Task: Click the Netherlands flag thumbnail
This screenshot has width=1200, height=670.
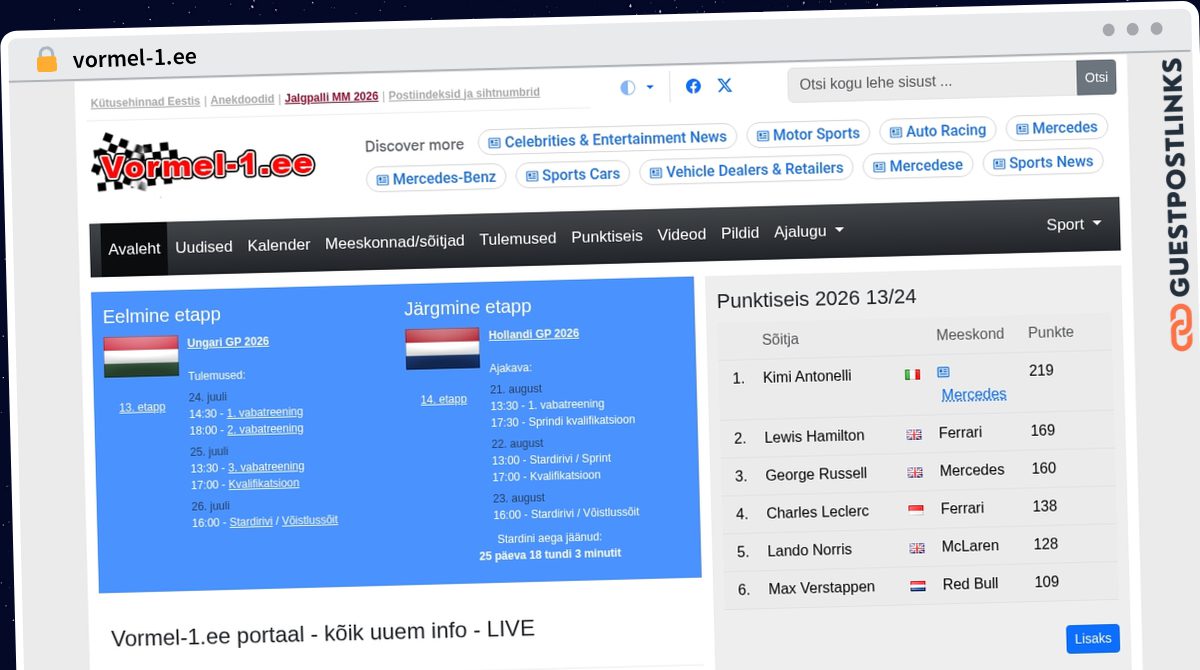Action: [x=443, y=349]
